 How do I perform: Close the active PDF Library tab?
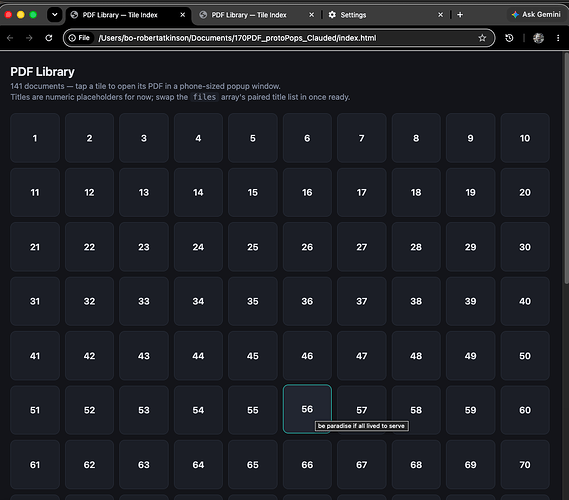point(183,15)
